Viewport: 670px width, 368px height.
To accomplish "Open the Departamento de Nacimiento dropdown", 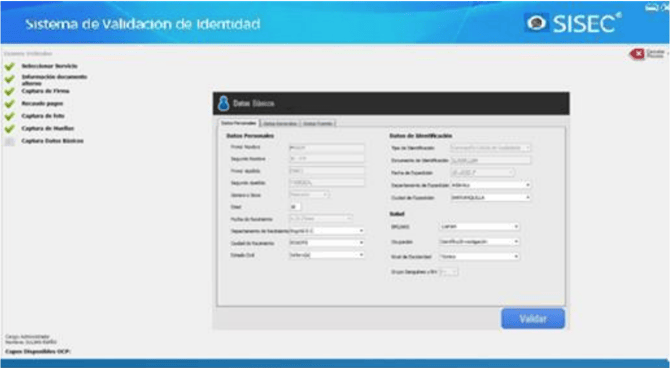I will [327, 231].
